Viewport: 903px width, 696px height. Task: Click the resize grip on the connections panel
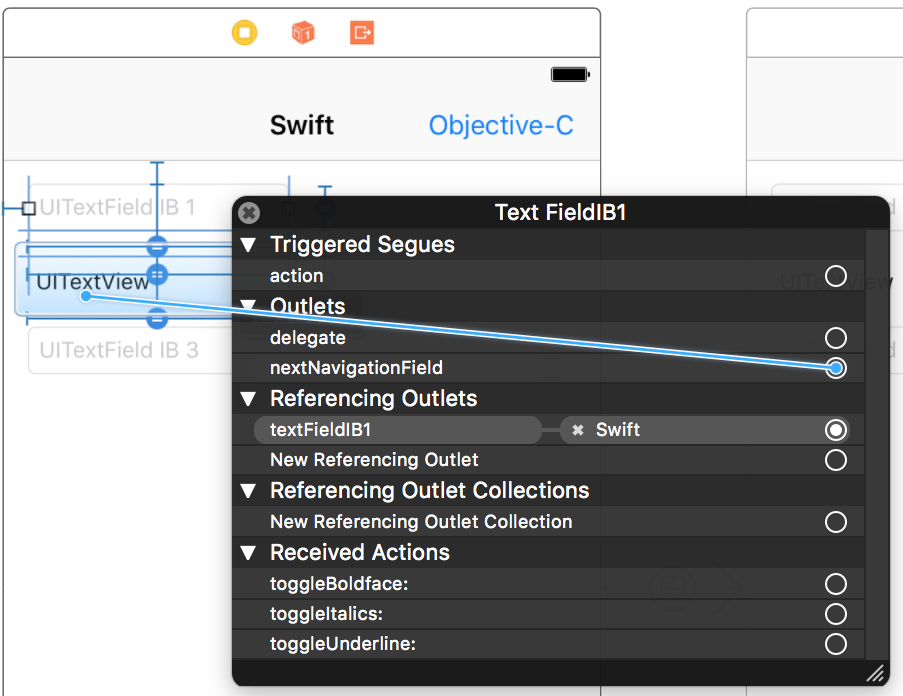coord(877,673)
